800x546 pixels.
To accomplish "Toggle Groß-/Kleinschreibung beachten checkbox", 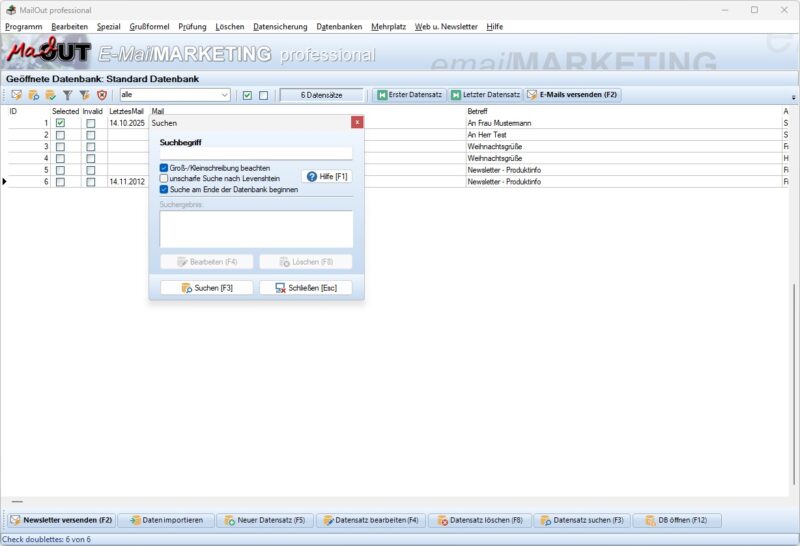I will pos(164,168).
